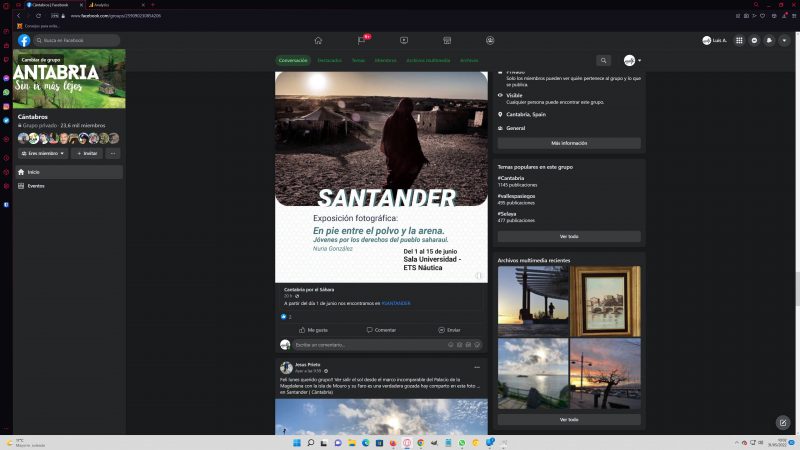Screen dimensions: 800x450
Task: Click the group search magnifier icon
Action: (x=603, y=61)
